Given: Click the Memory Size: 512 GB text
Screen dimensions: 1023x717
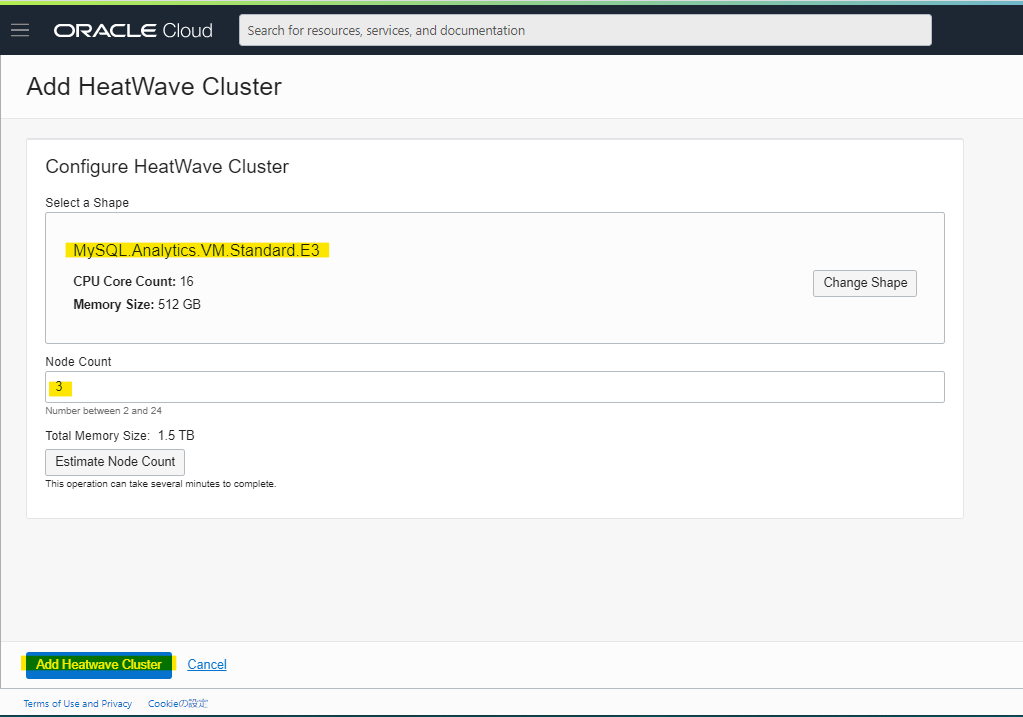Looking at the screenshot, I should tap(137, 305).
